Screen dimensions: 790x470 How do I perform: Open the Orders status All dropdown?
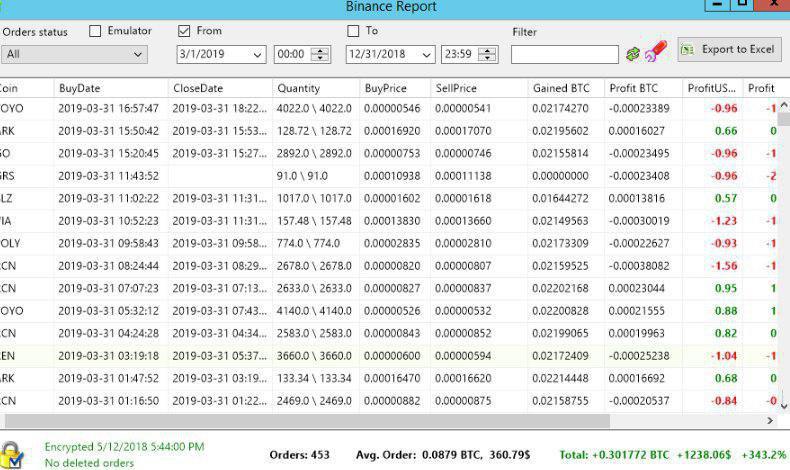(x=74, y=54)
